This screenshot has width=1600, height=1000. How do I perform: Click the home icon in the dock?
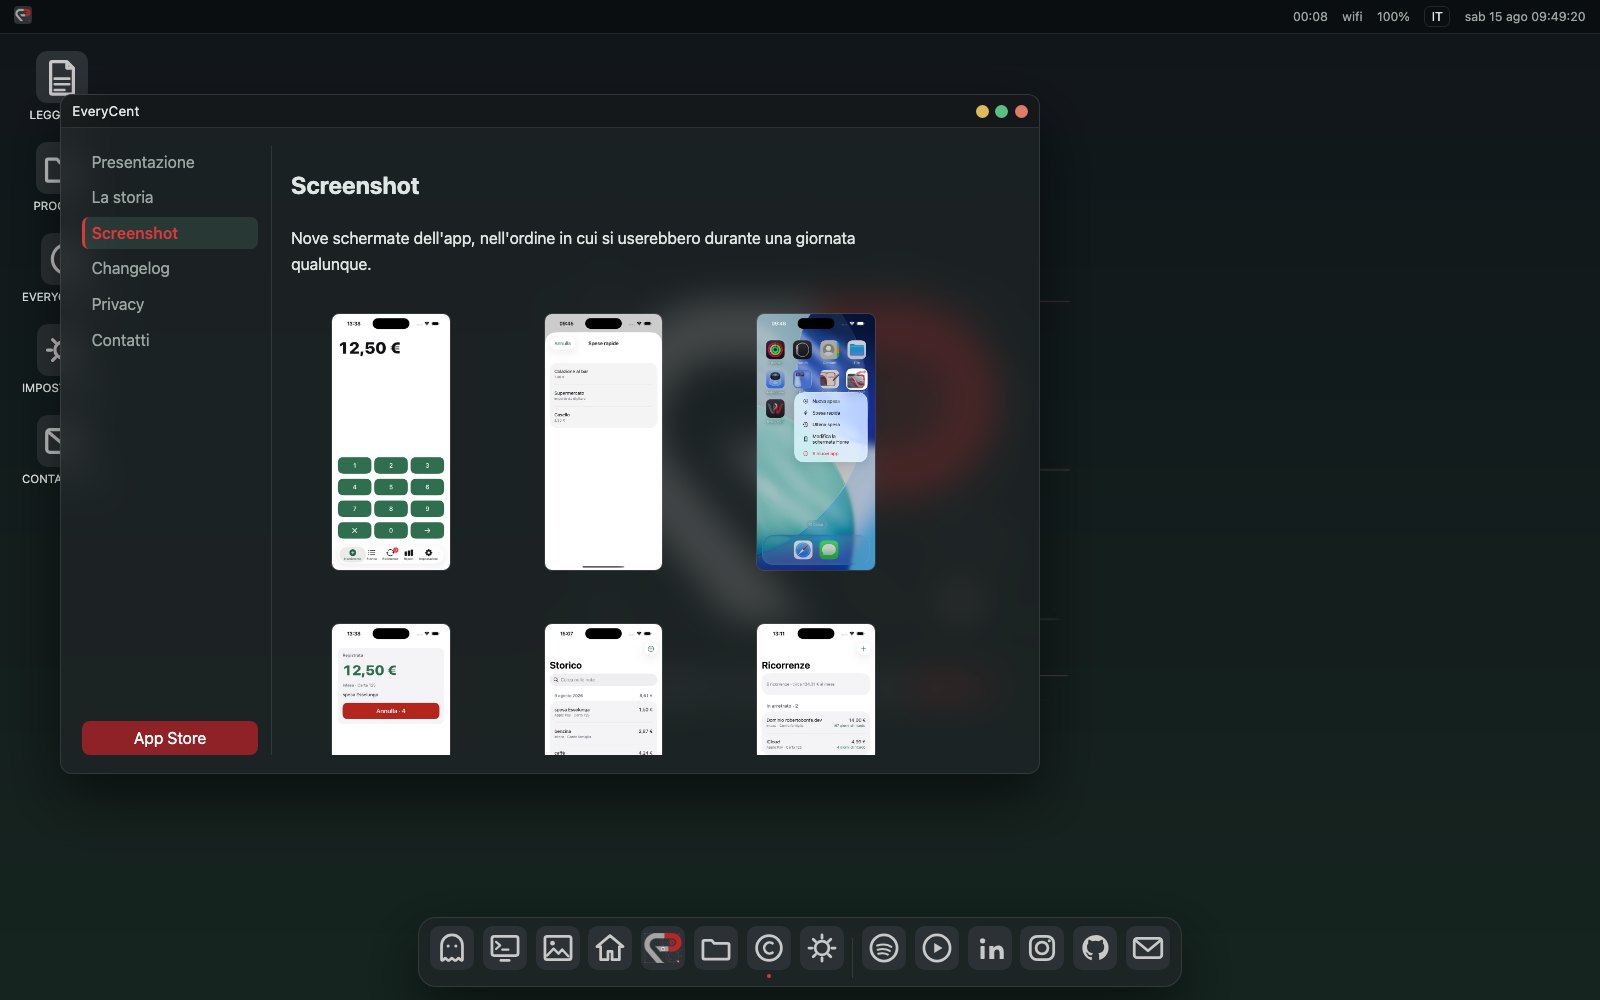(x=610, y=948)
